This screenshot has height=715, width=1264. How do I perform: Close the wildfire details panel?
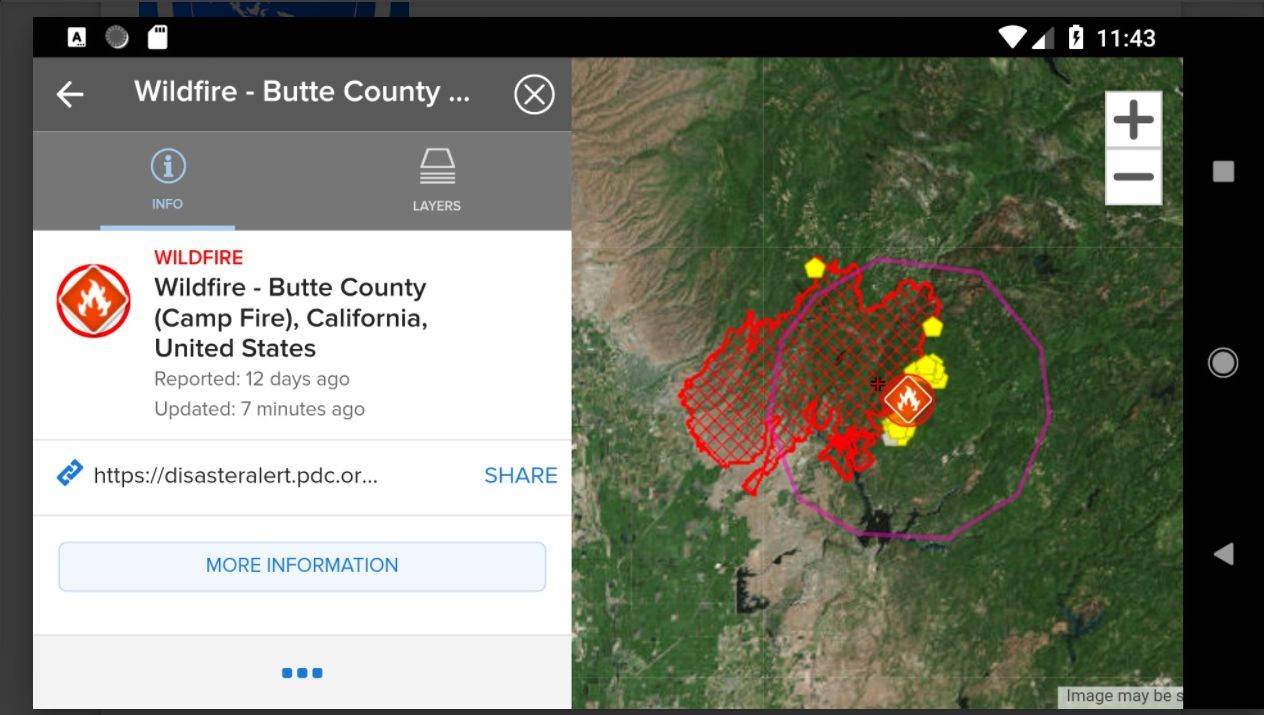[534, 95]
